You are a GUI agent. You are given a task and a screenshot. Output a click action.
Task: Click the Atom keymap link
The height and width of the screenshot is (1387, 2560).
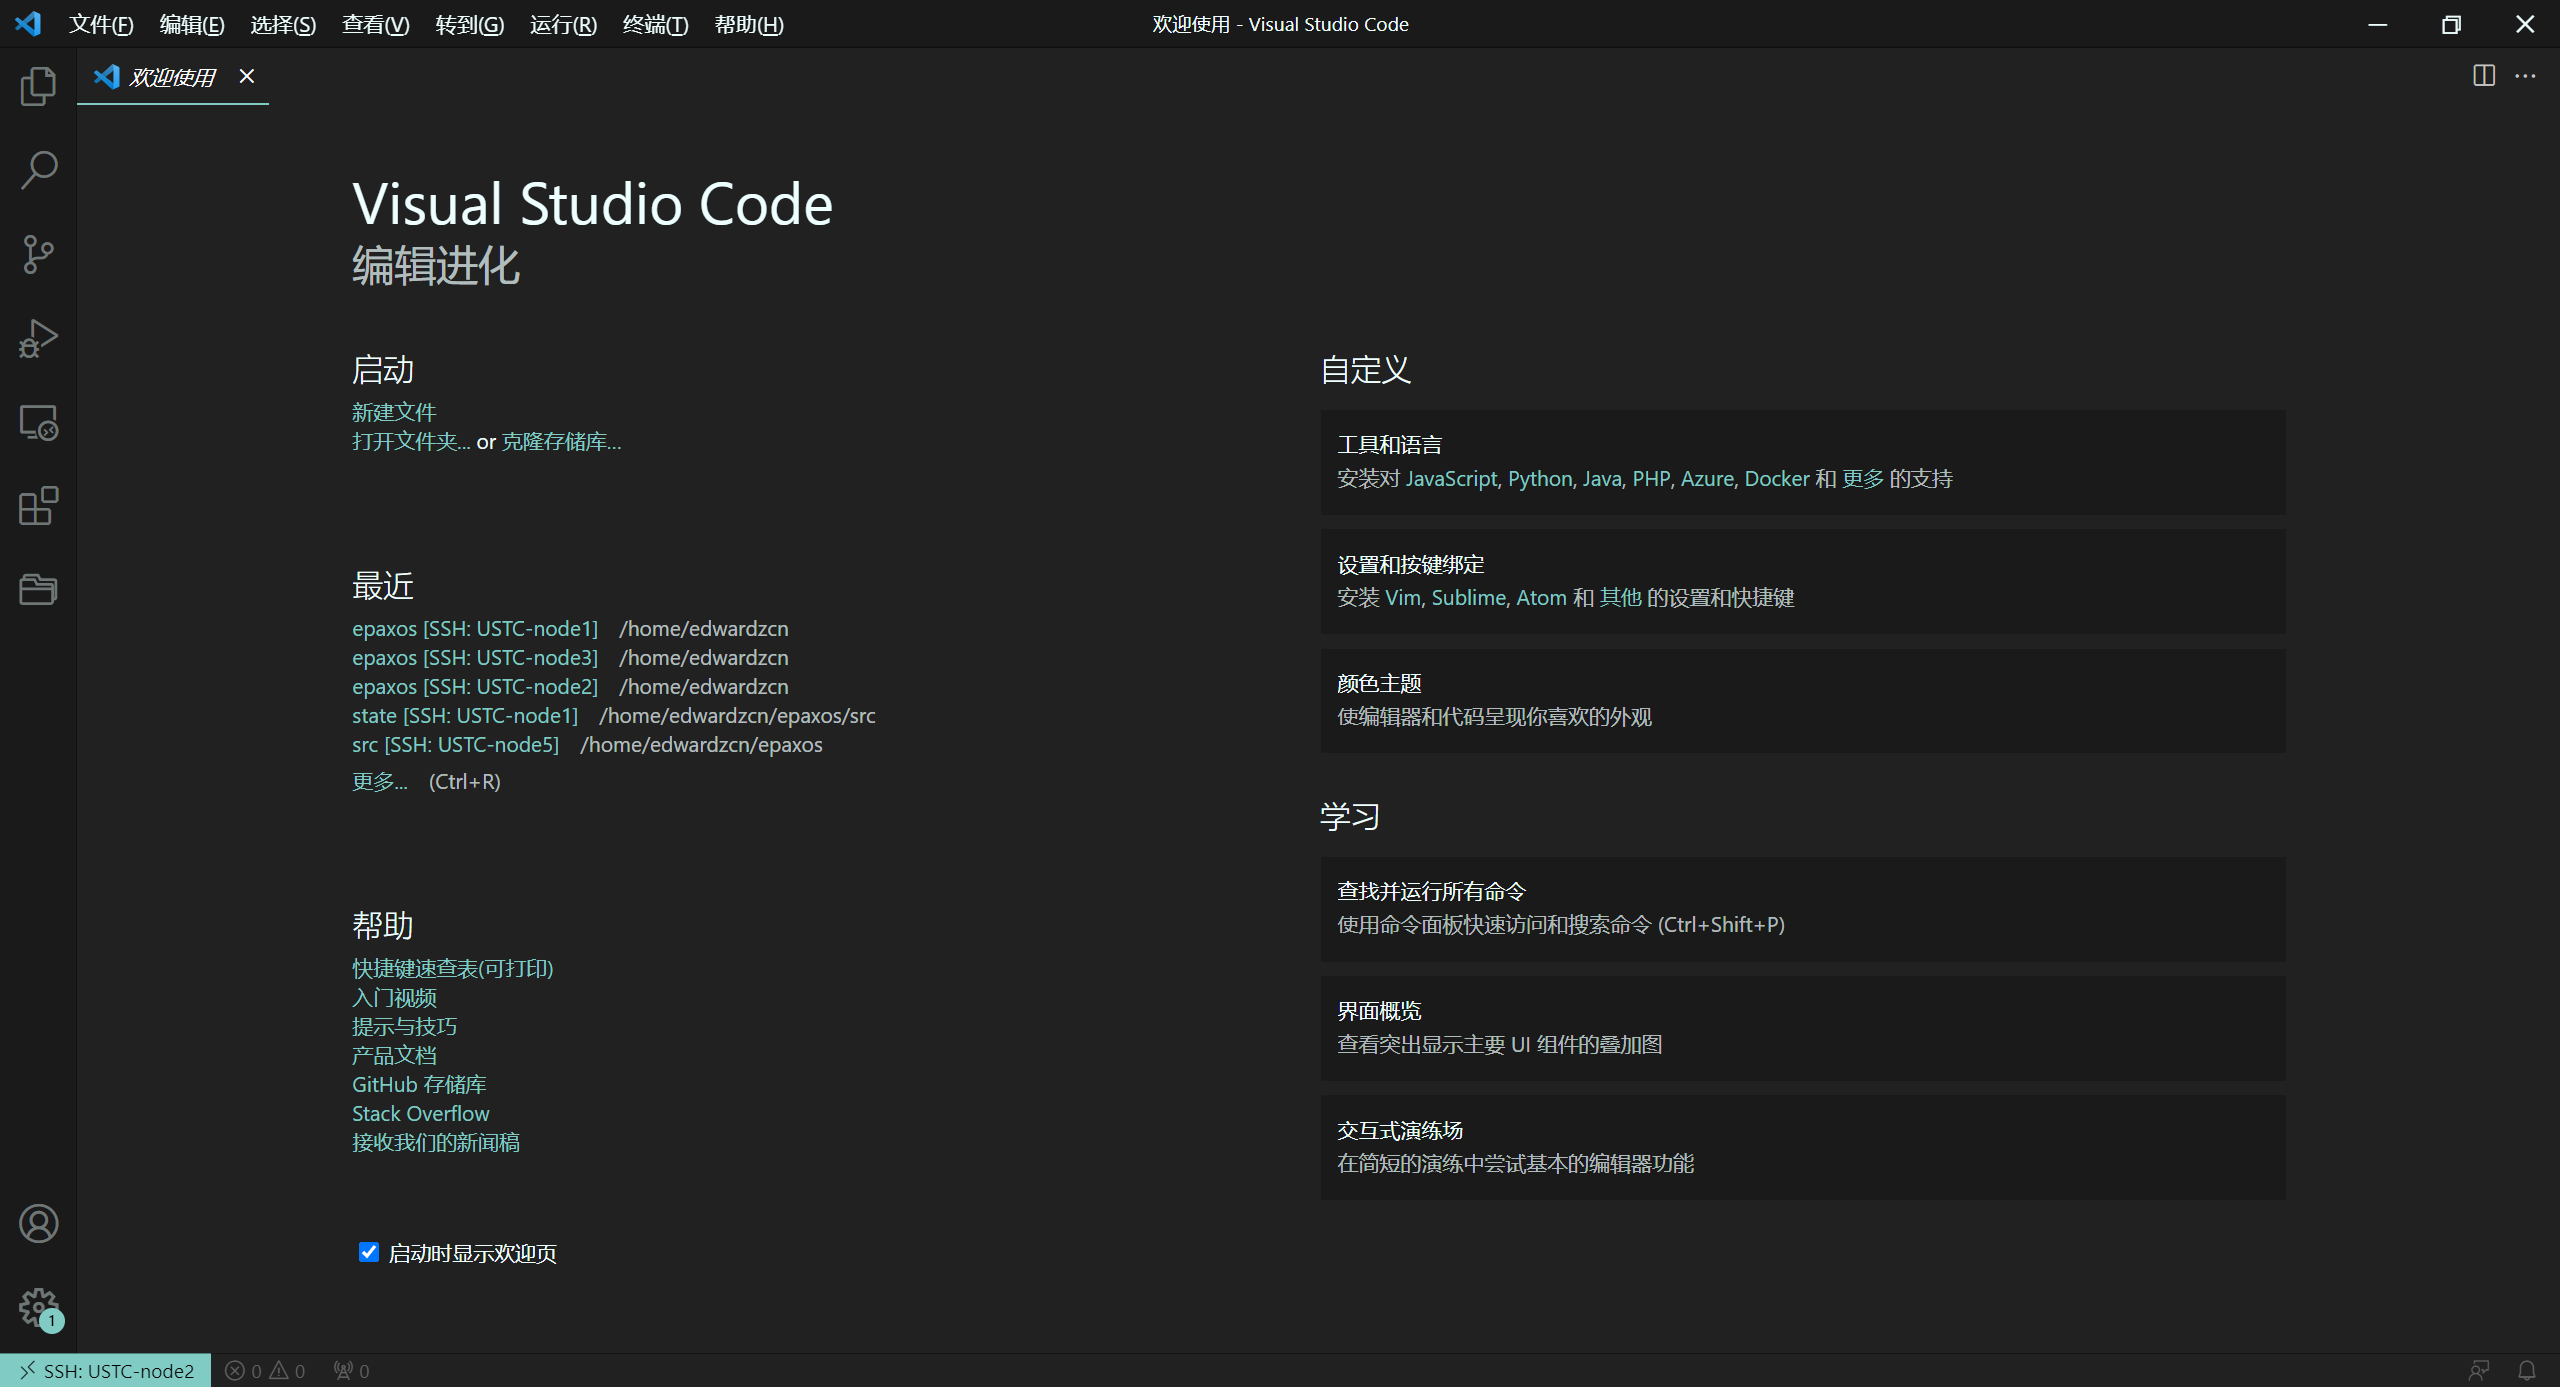click(1542, 597)
